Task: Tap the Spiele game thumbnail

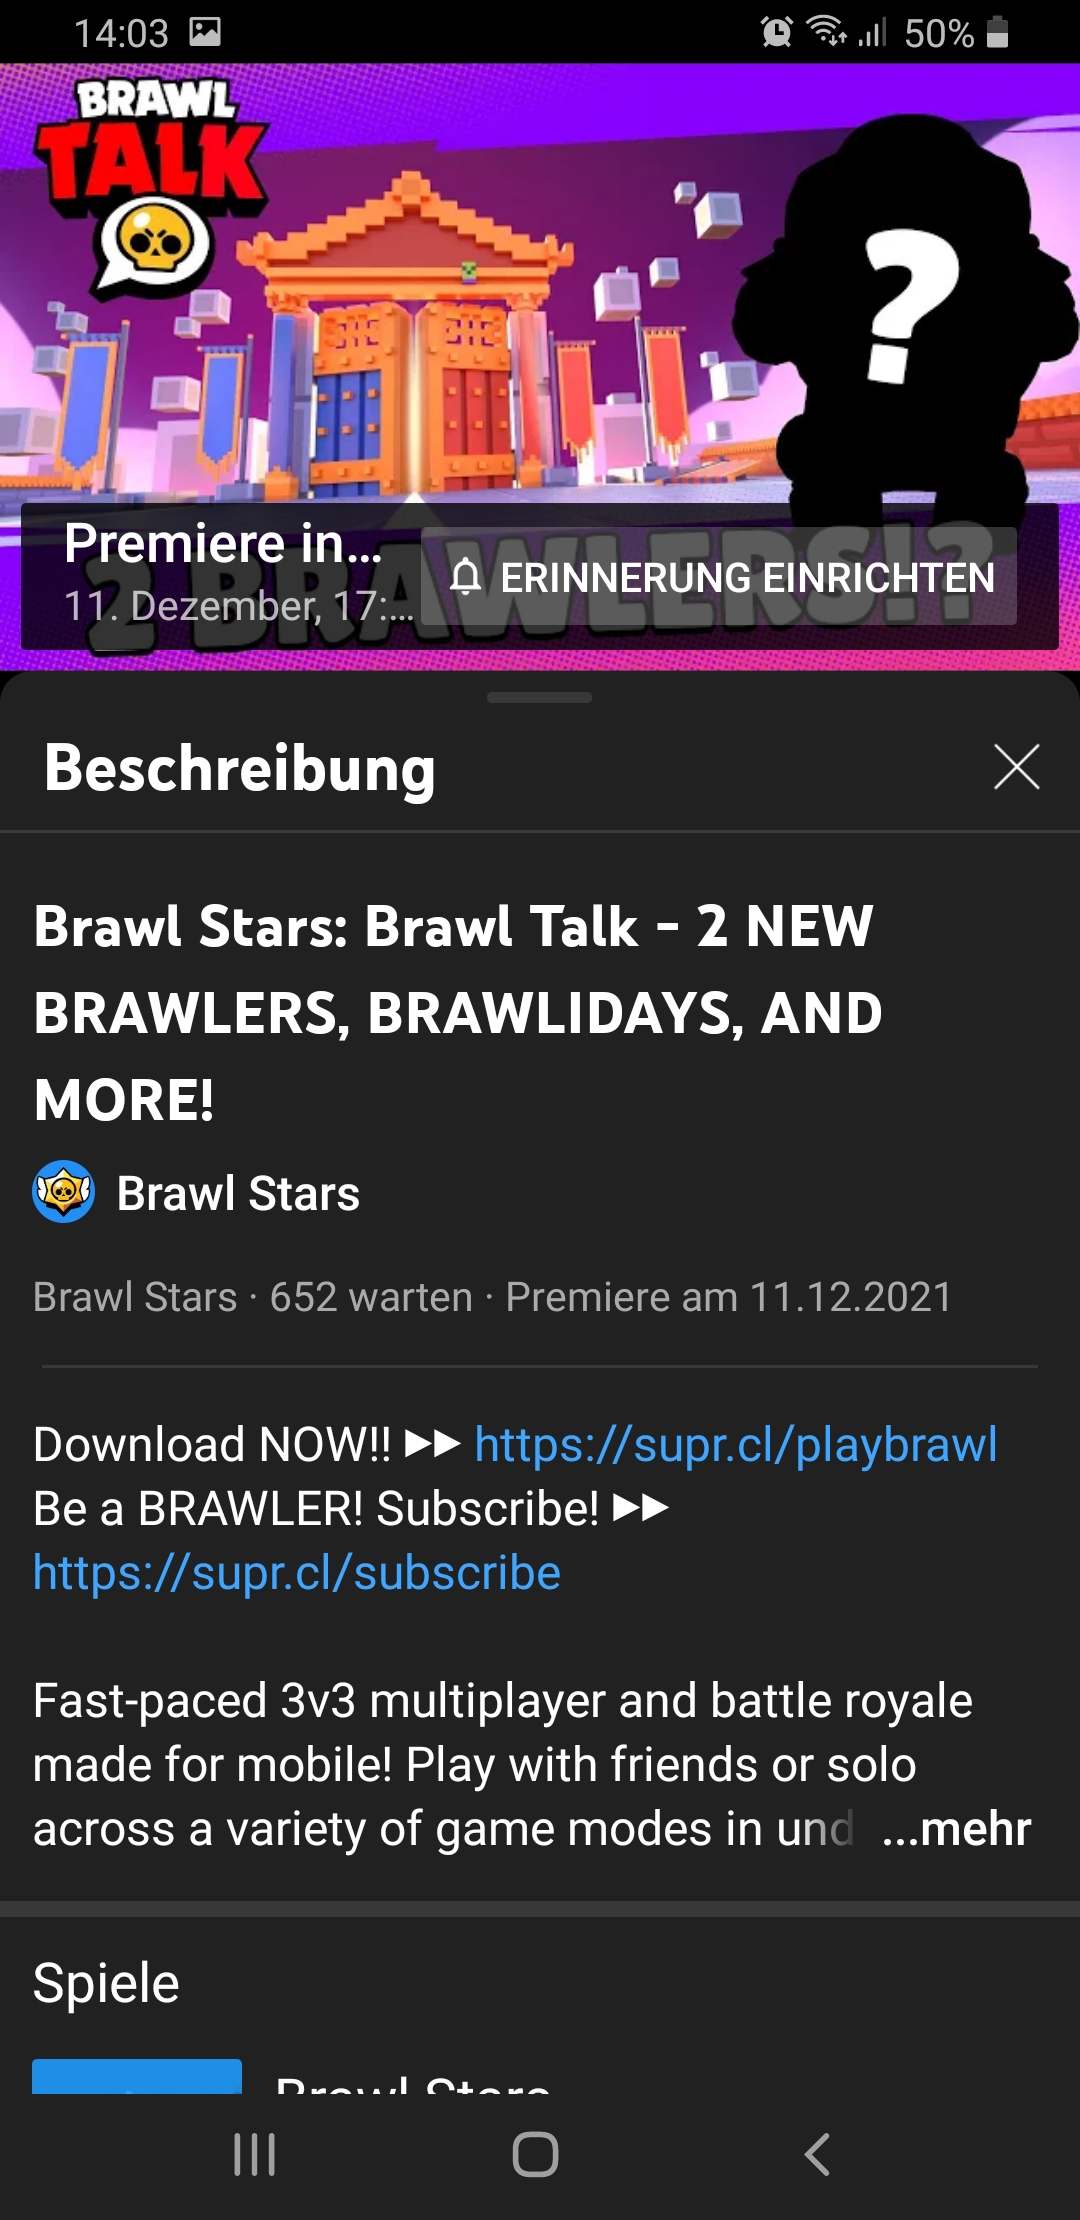Action: pos(137,2076)
